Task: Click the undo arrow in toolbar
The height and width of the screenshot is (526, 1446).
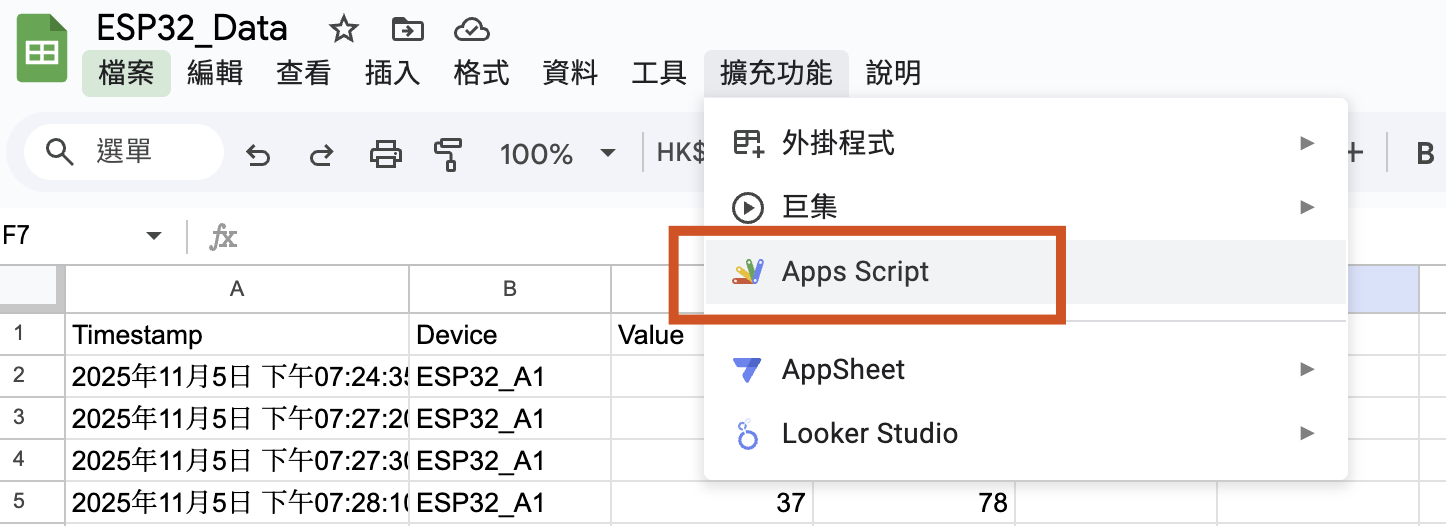Action: (x=259, y=154)
